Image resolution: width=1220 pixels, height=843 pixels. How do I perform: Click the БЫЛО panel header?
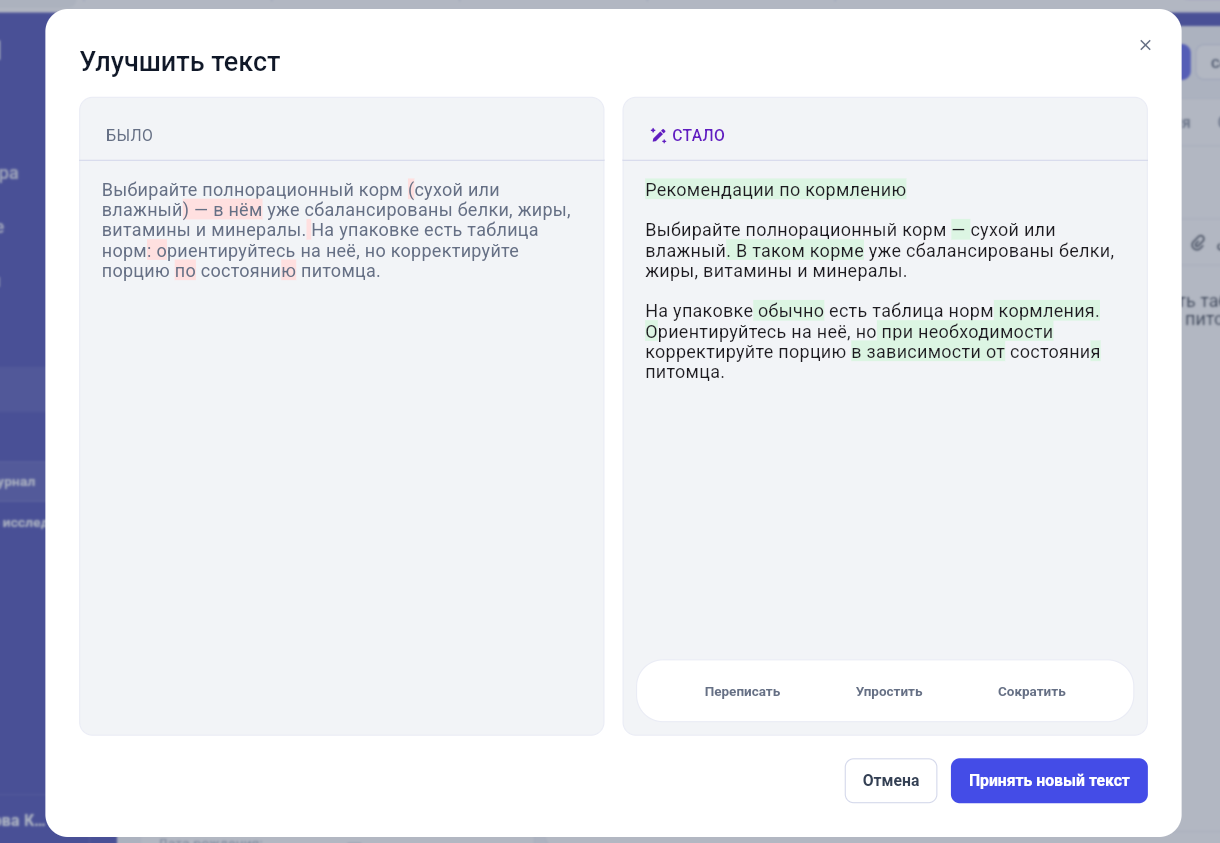[x=129, y=135]
